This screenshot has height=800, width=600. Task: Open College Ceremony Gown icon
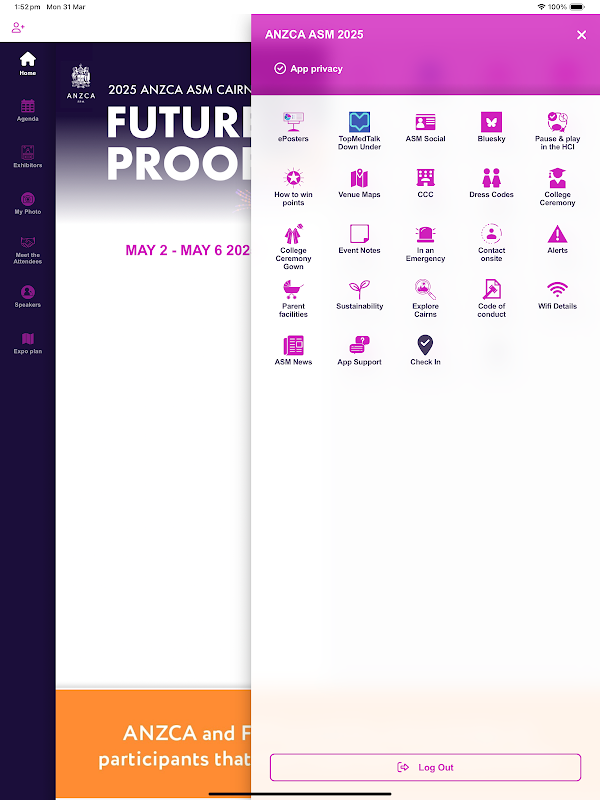(293, 234)
